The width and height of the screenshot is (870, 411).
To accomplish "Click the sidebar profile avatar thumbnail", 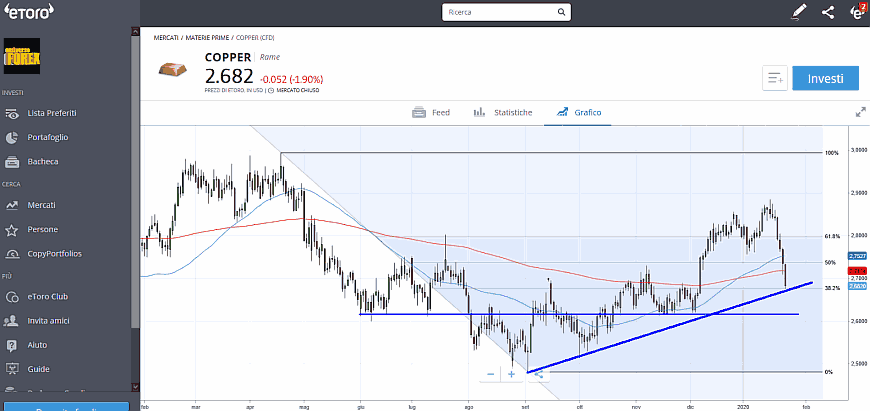I will [23, 57].
